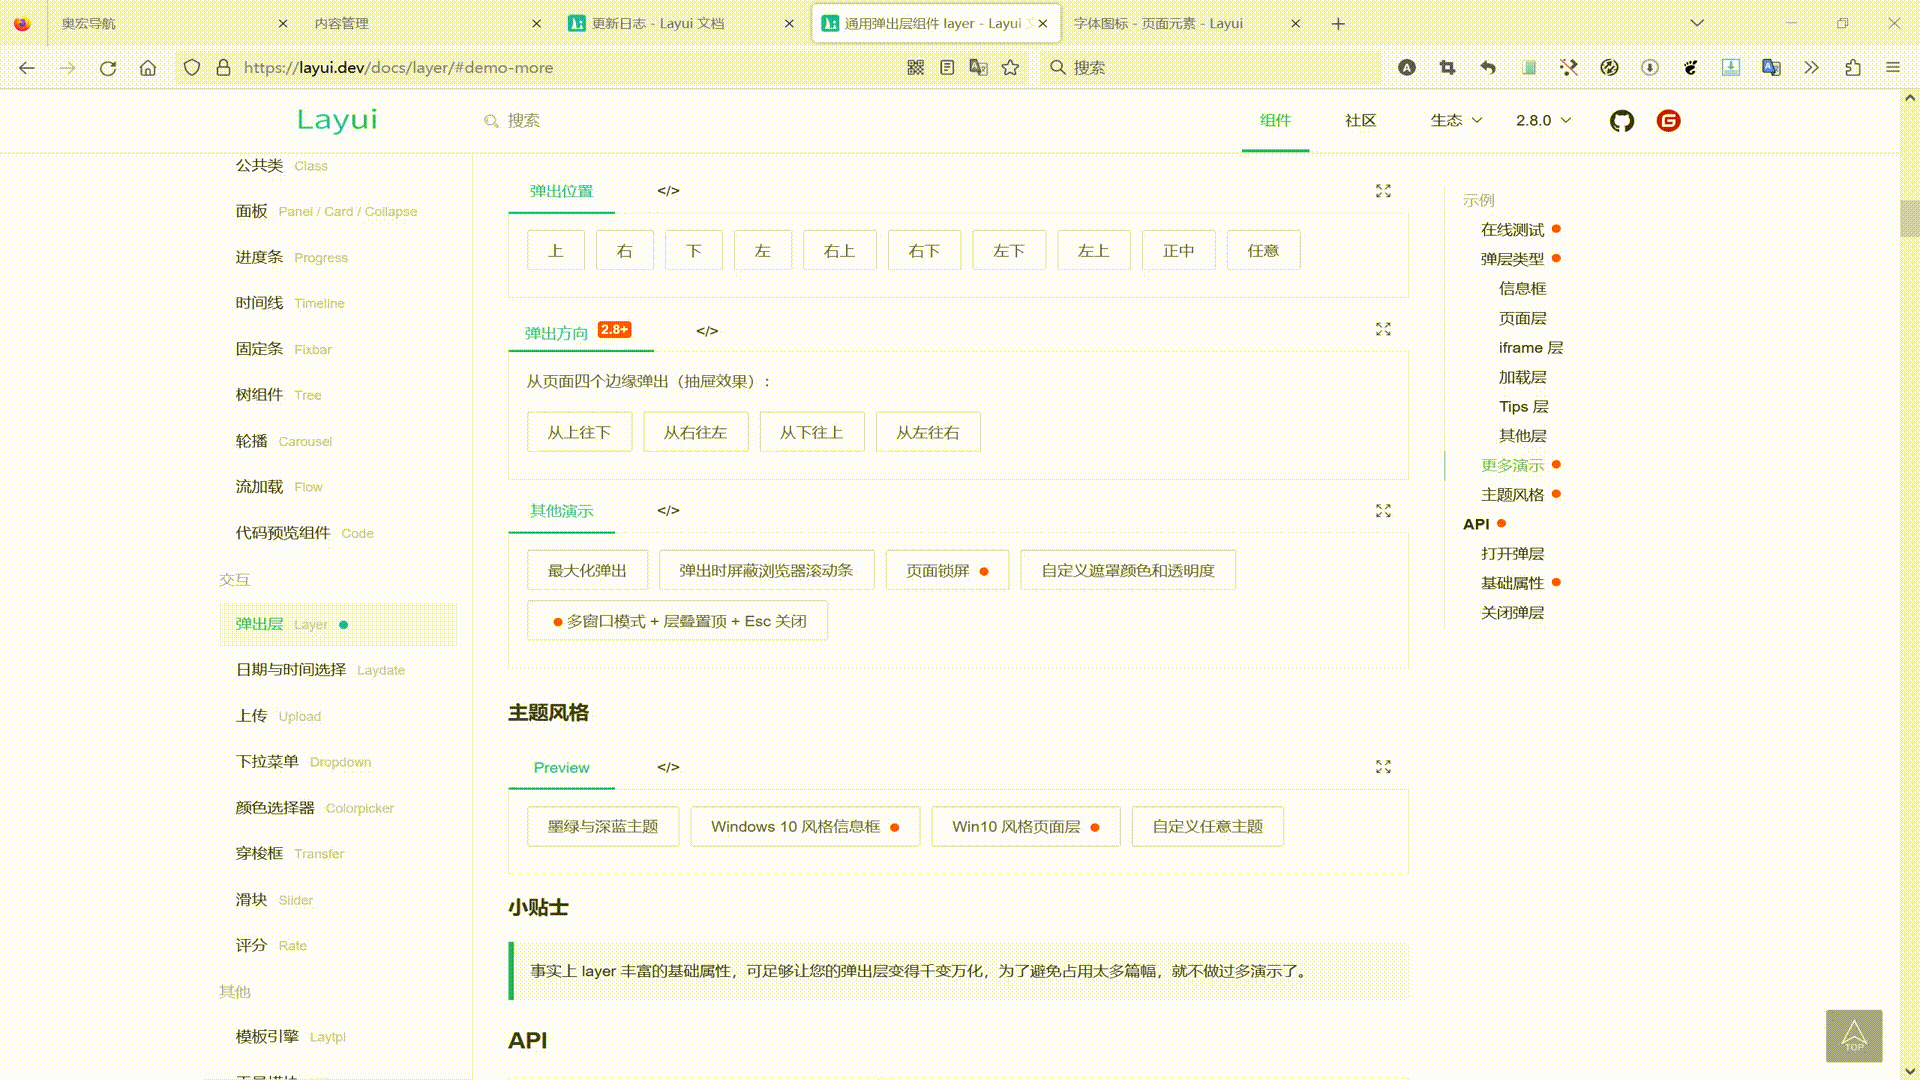Switch to 更新日志 - Layui 文档 tab
This screenshot has height=1080, width=1920.
658,23
